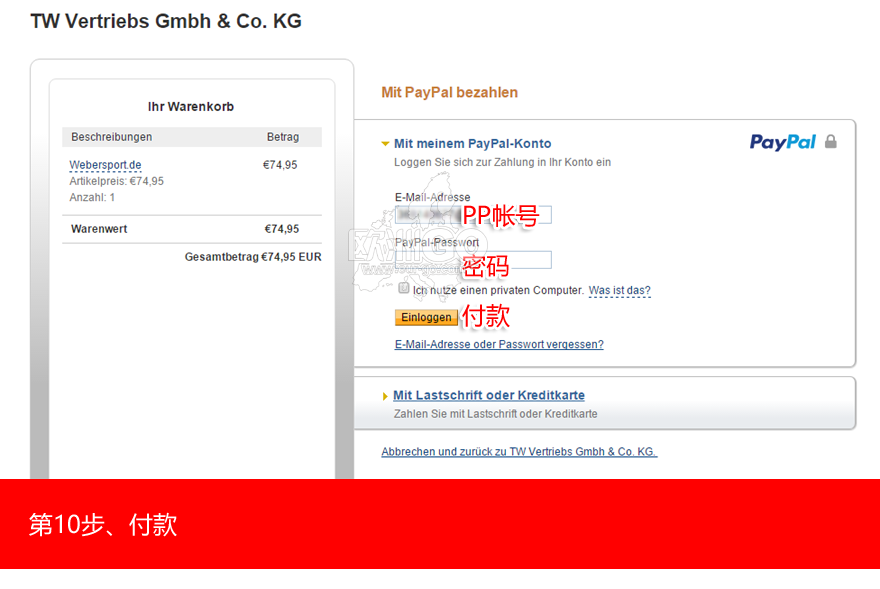Open the Was ist das? link
This screenshot has width=880, height=589.
coord(620,290)
